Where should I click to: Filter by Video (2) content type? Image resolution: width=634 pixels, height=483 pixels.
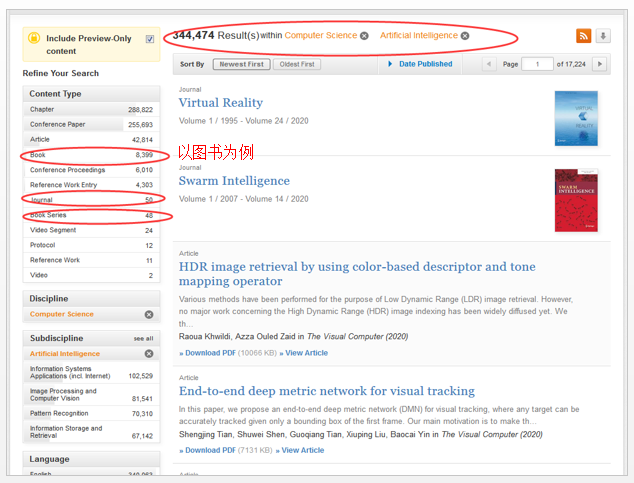point(91,275)
